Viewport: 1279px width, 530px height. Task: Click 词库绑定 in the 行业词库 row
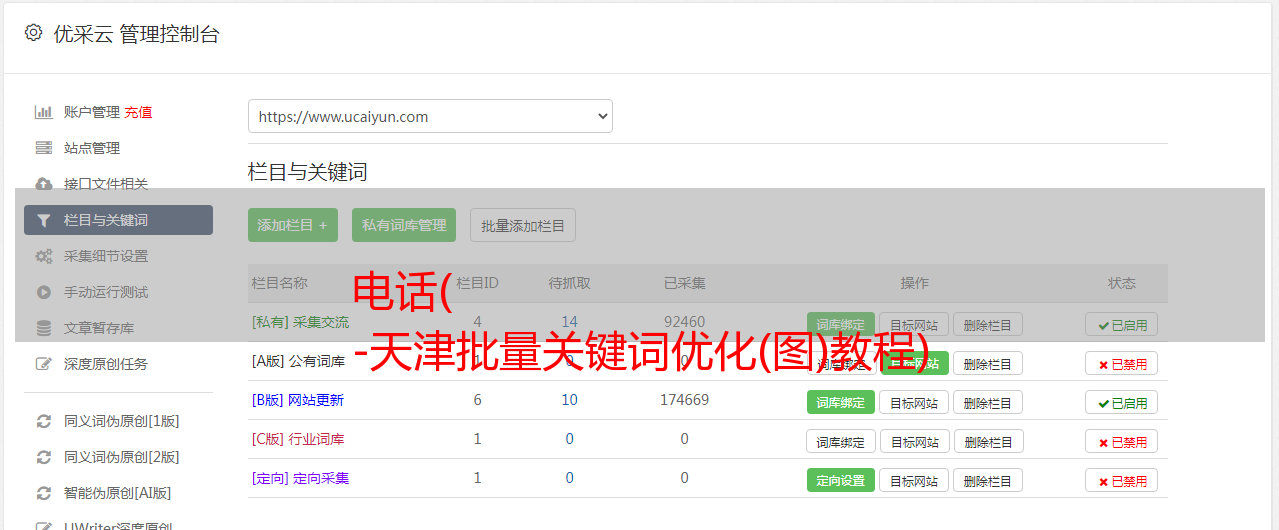coord(841,441)
